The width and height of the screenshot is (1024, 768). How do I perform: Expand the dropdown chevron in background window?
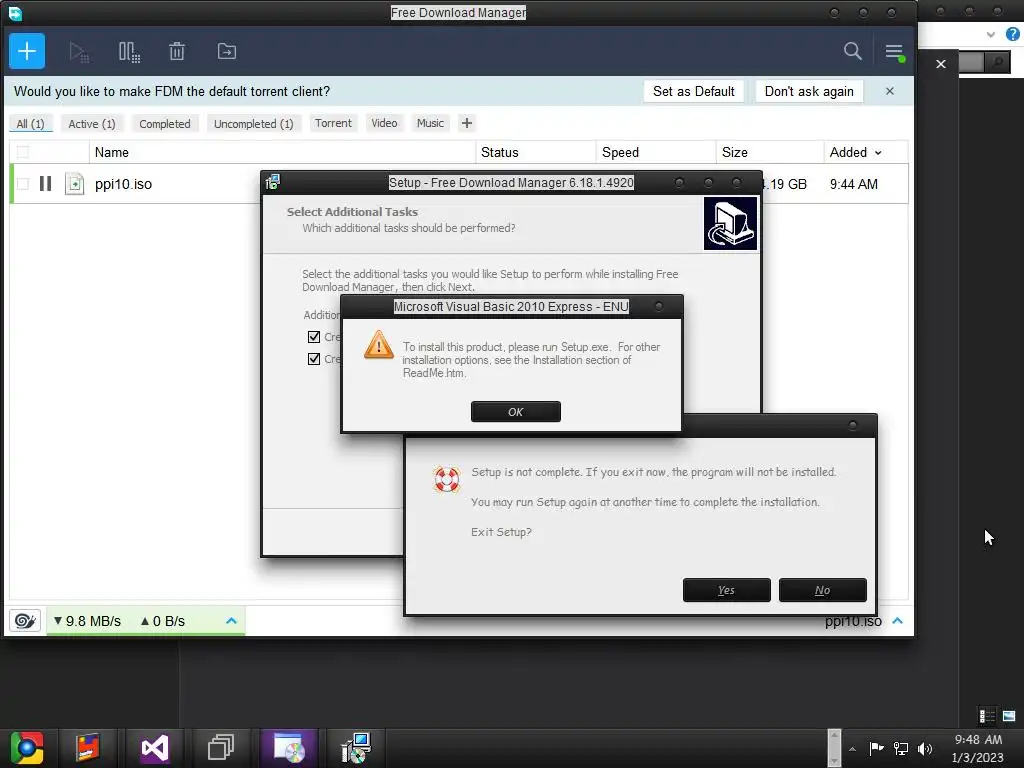[991, 35]
